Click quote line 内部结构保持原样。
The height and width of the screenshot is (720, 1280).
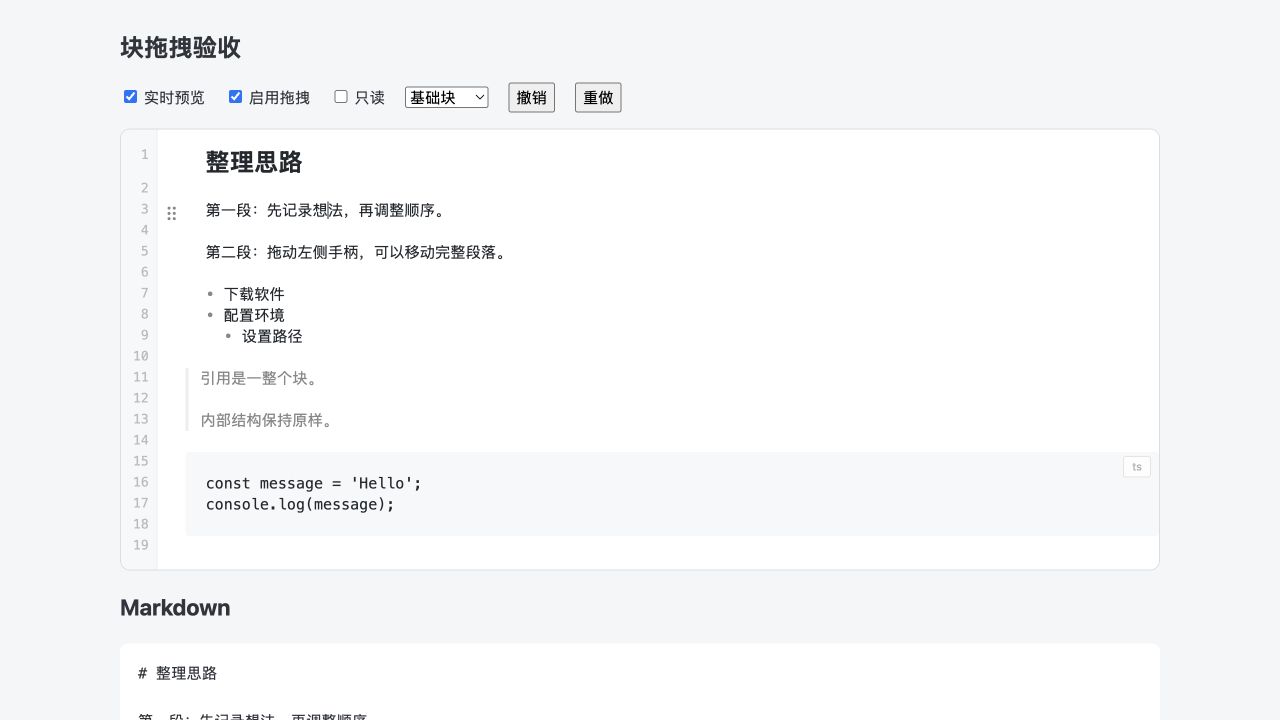(267, 420)
